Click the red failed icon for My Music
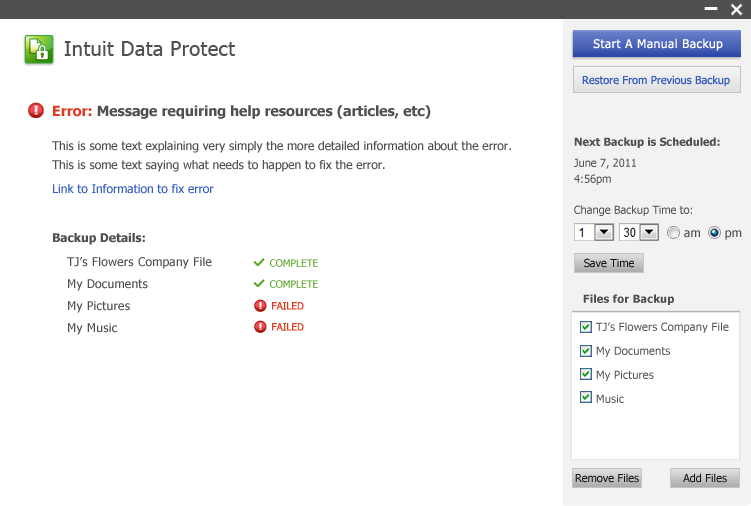 [x=260, y=327]
